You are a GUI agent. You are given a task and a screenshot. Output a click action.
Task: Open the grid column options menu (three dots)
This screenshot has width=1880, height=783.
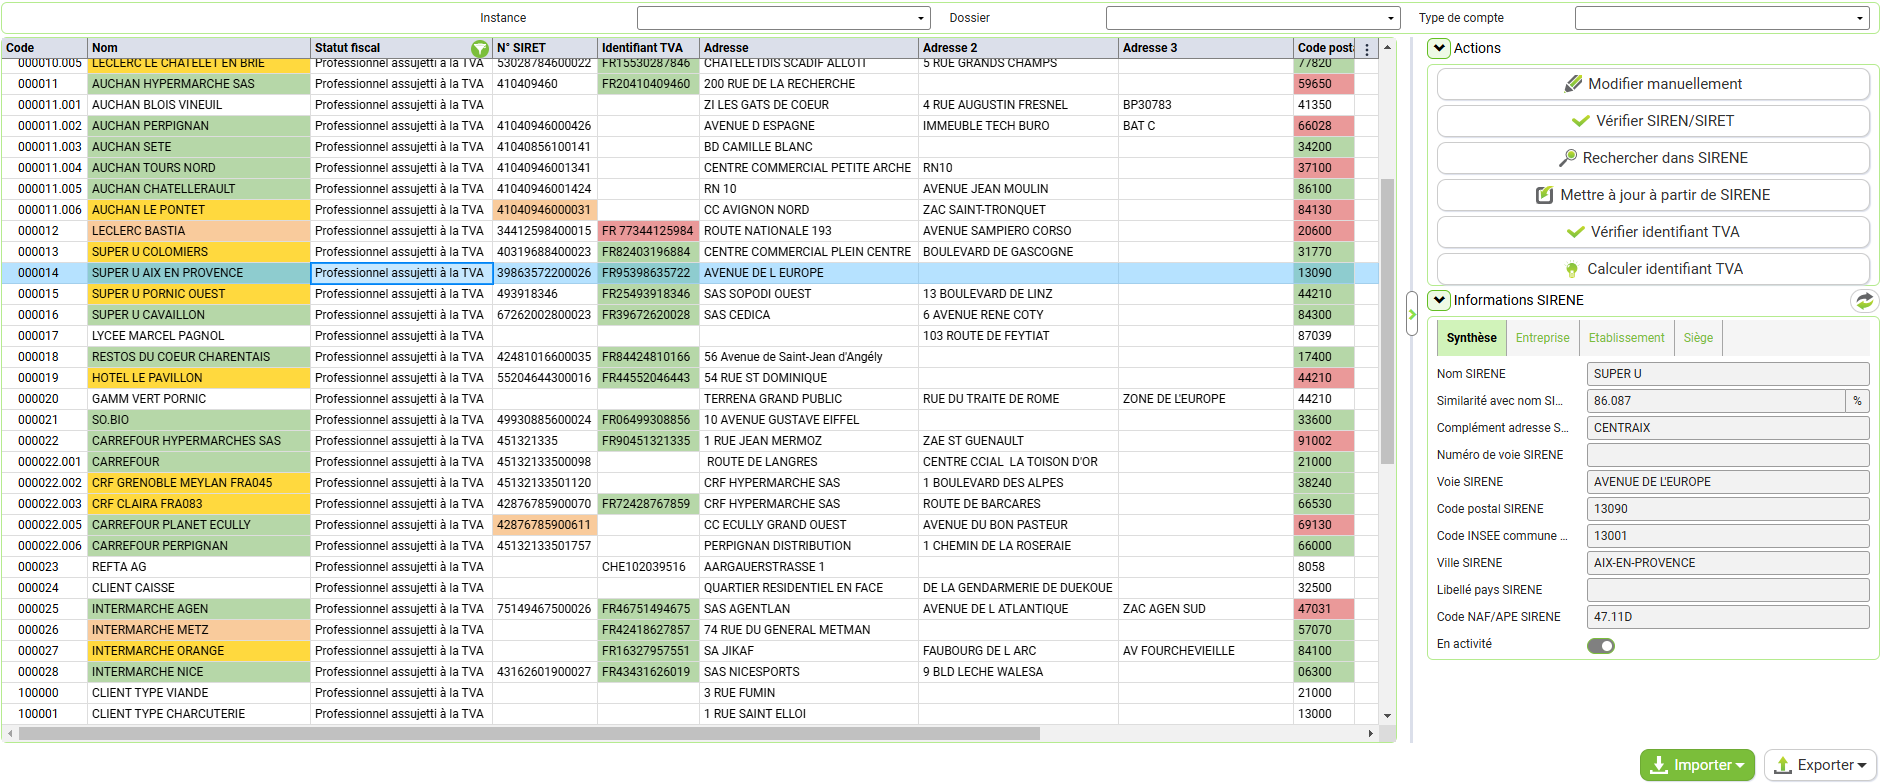pyautogui.click(x=1367, y=48)
